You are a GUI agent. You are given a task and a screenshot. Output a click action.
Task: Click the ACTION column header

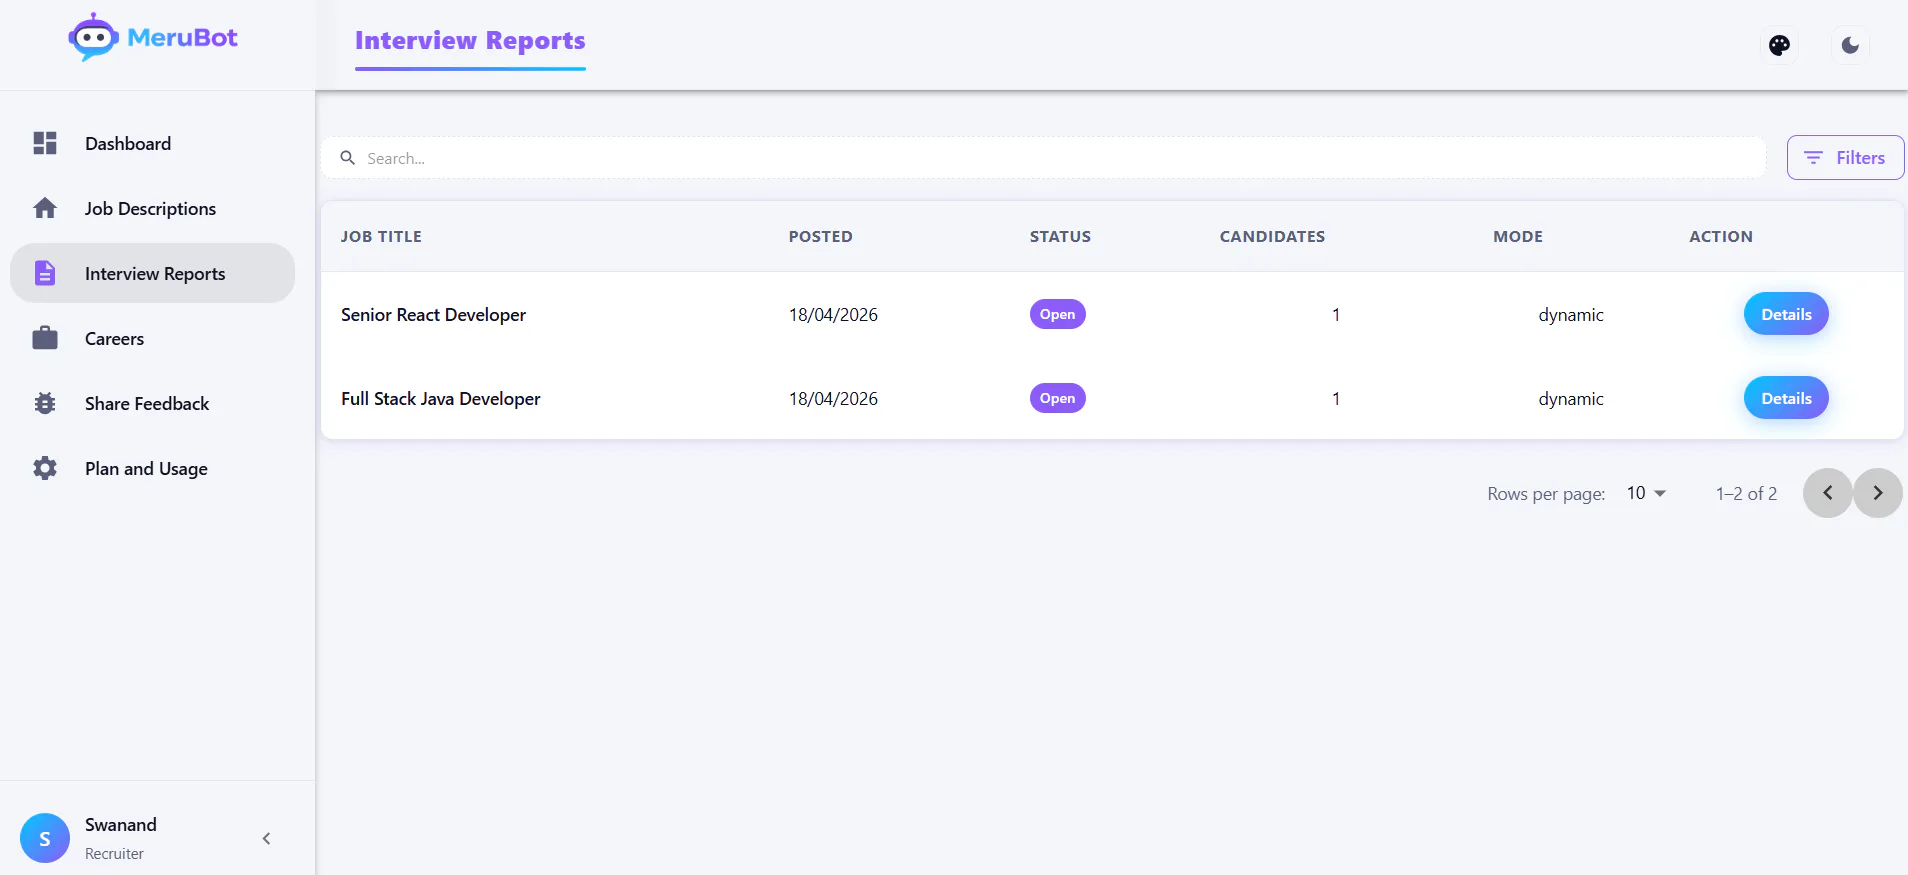(1721, 237)
